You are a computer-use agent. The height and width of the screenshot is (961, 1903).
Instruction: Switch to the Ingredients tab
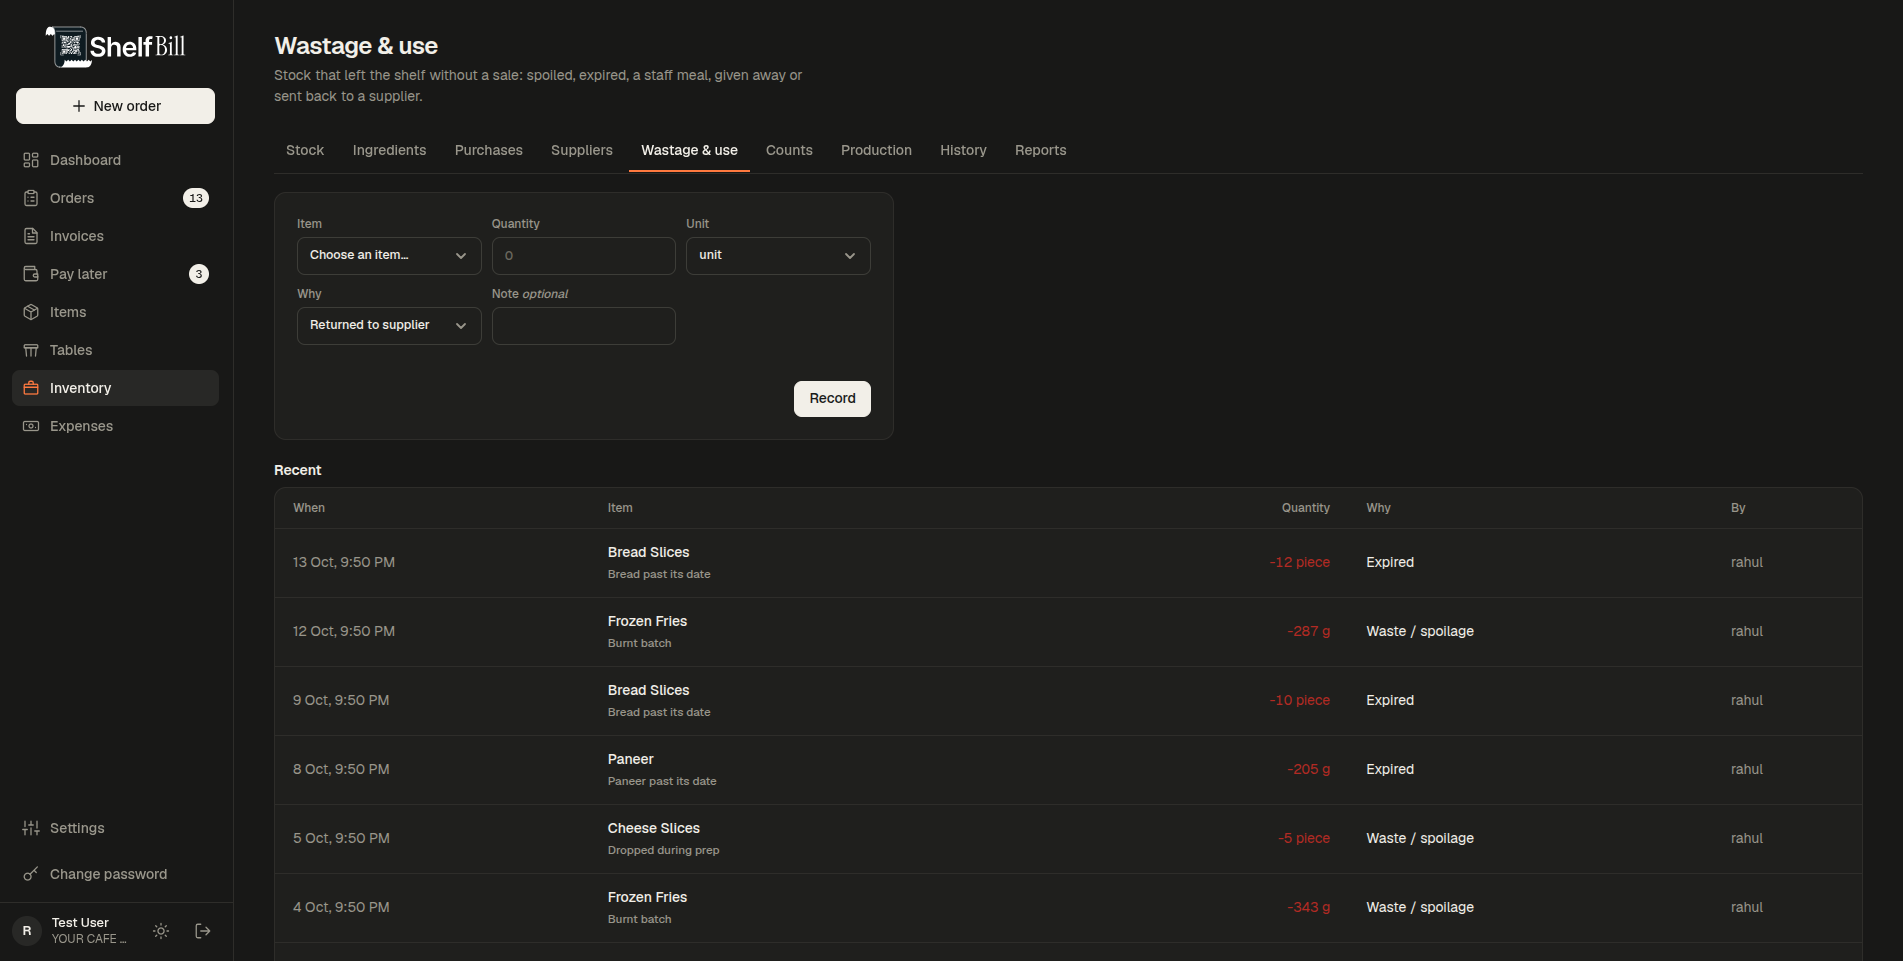pyautogui.click(x=389, y=150)
